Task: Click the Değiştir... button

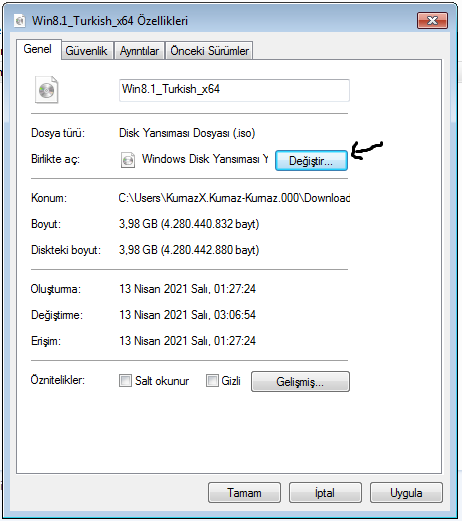Action: (311, 161)
